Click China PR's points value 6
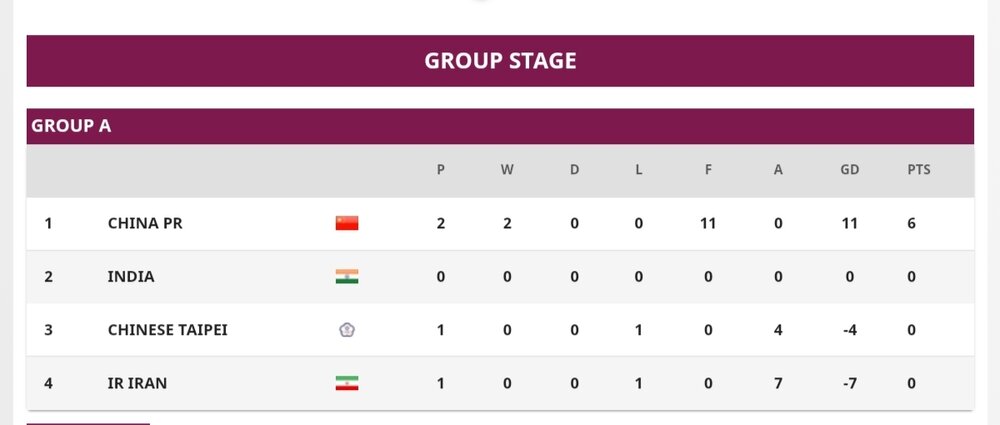1000x425 pixels. pyautogui.click(x=912, y=223)
